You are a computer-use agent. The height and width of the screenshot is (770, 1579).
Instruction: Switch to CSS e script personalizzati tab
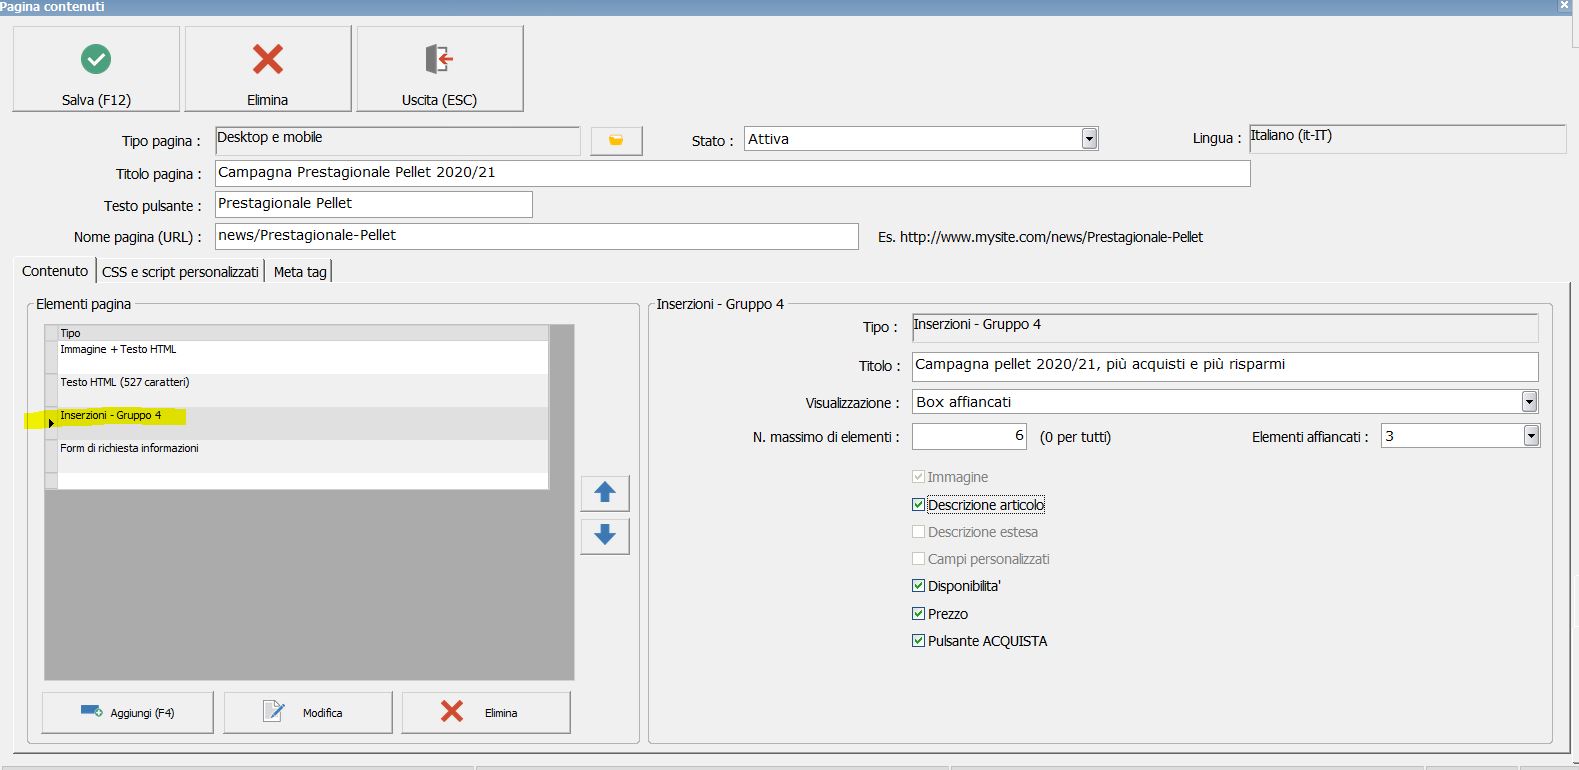(180, 272)
